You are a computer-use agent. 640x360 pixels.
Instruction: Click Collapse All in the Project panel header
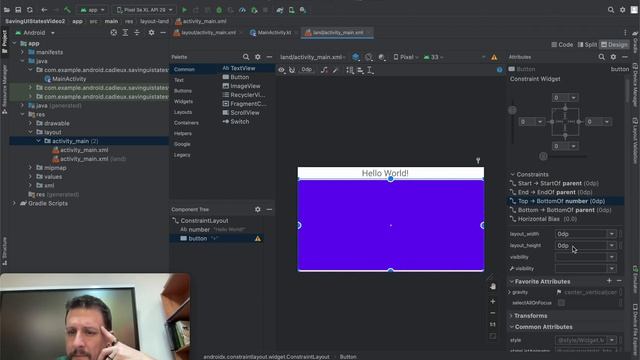click(137, 33)
